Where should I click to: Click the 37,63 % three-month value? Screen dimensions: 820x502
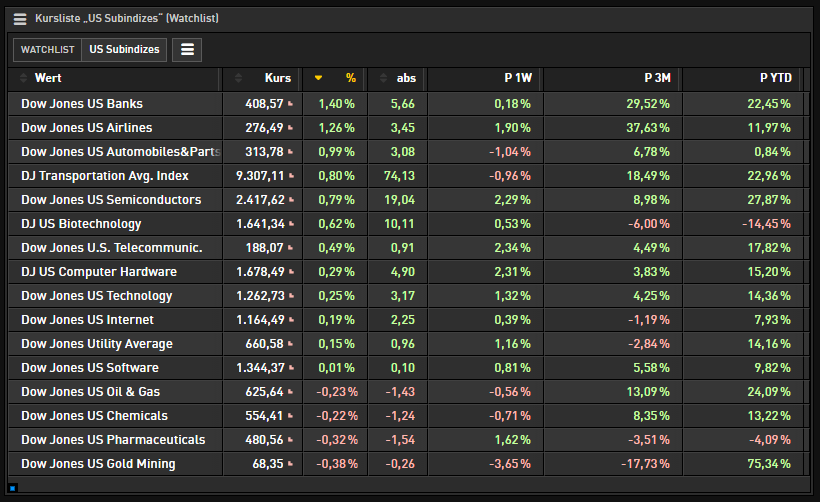pyautogui.click(x=648, y=128)
